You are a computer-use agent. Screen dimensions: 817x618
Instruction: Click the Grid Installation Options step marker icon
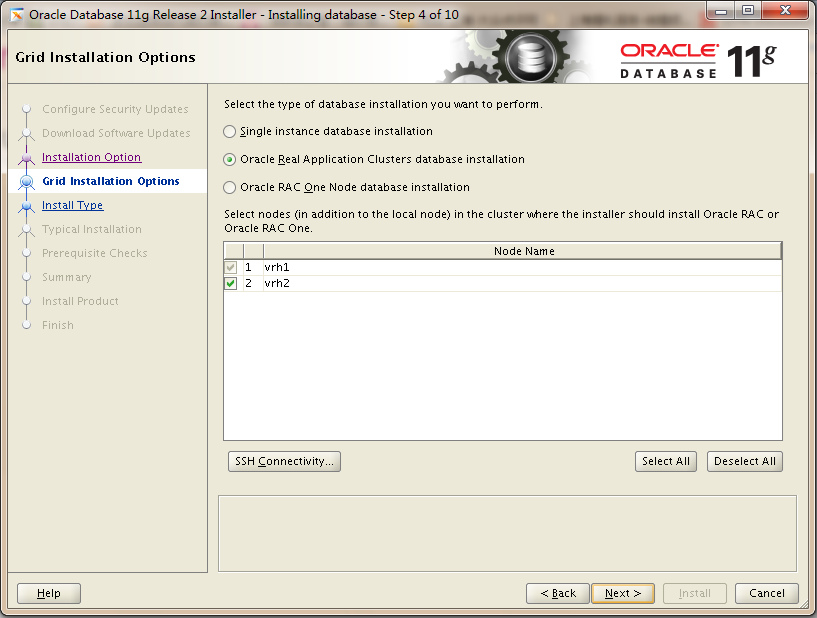27,181
